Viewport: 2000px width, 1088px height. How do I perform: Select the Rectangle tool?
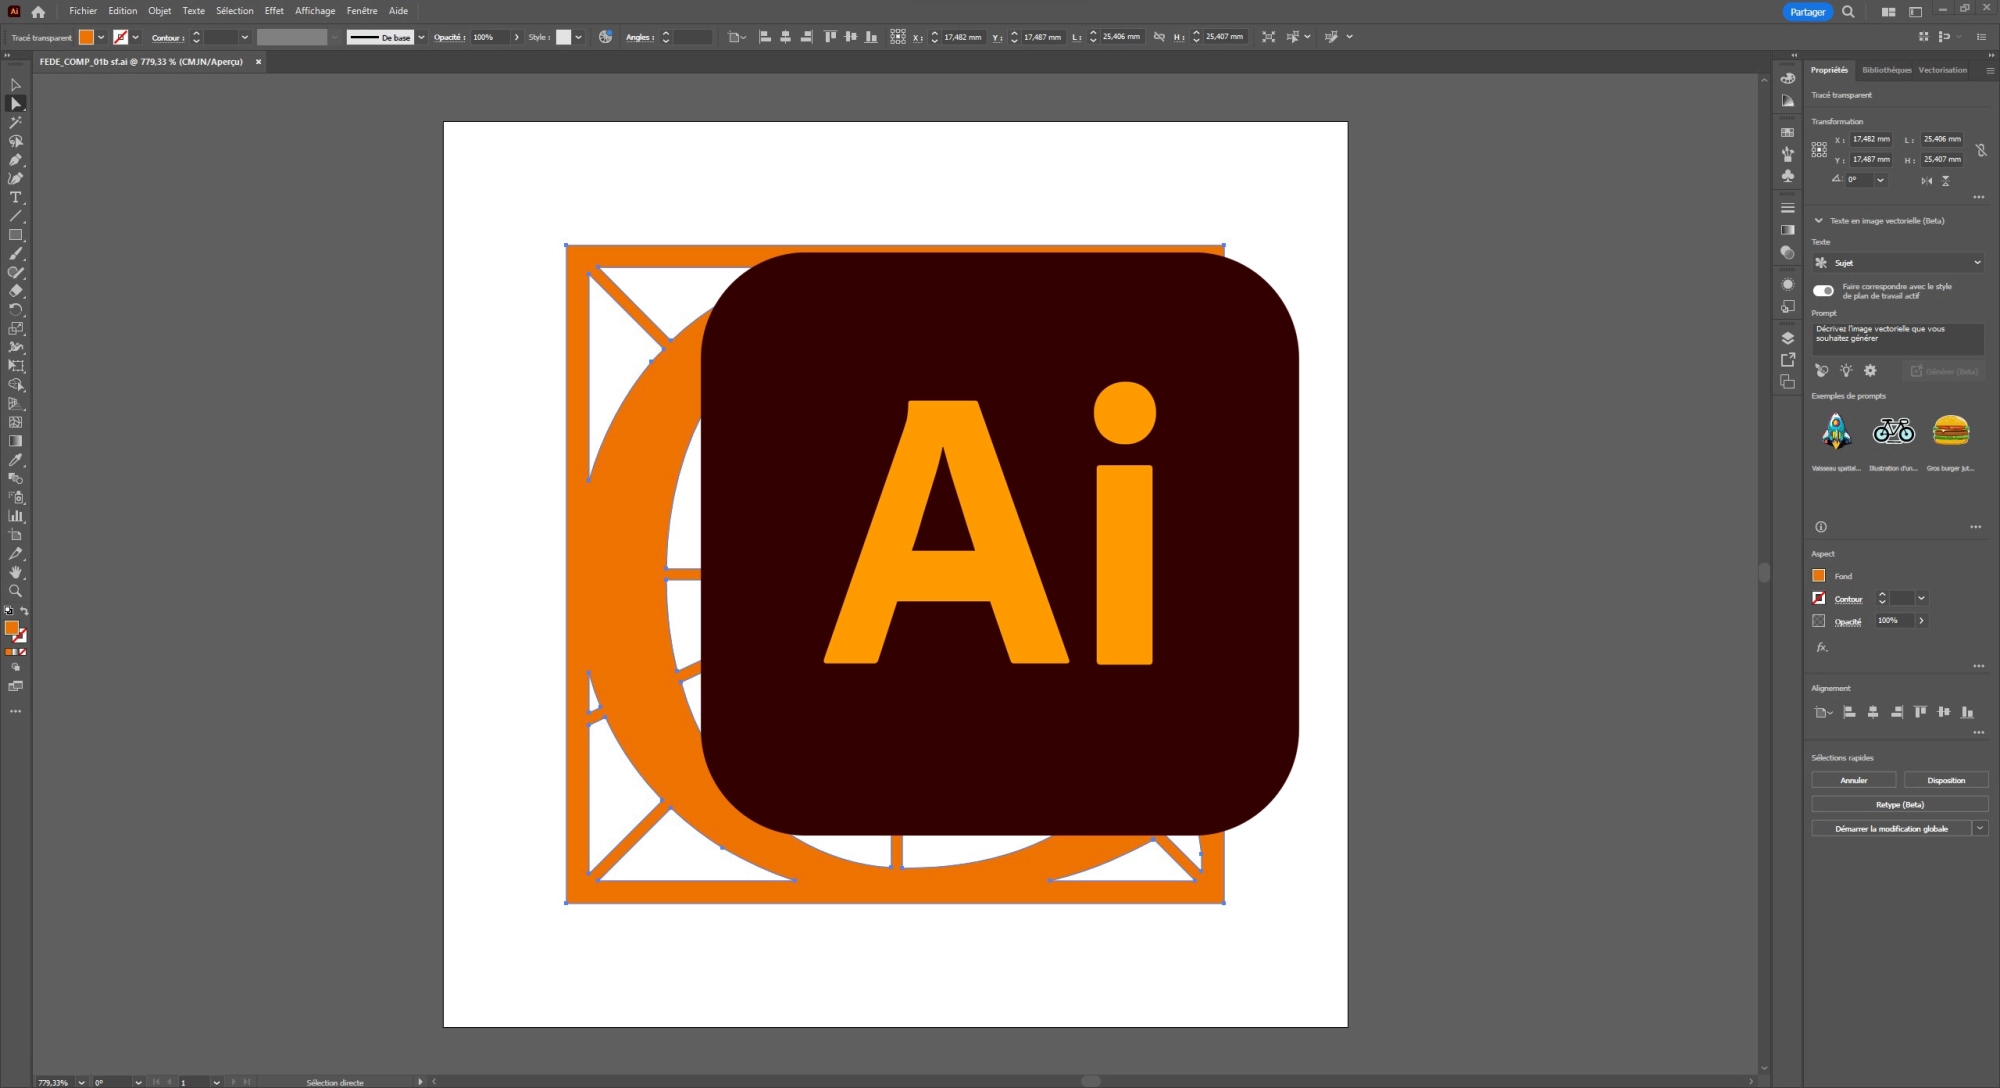[16, 235]
